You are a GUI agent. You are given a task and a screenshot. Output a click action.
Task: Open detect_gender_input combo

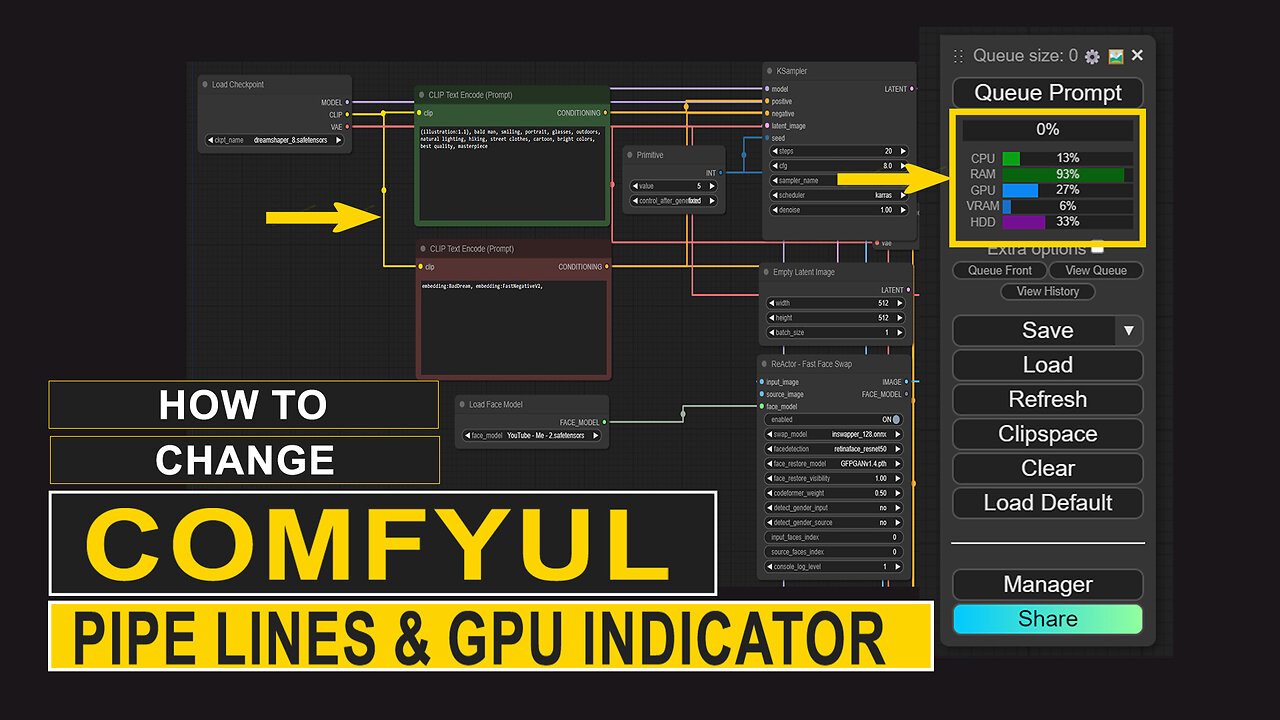tap(834, 508)
